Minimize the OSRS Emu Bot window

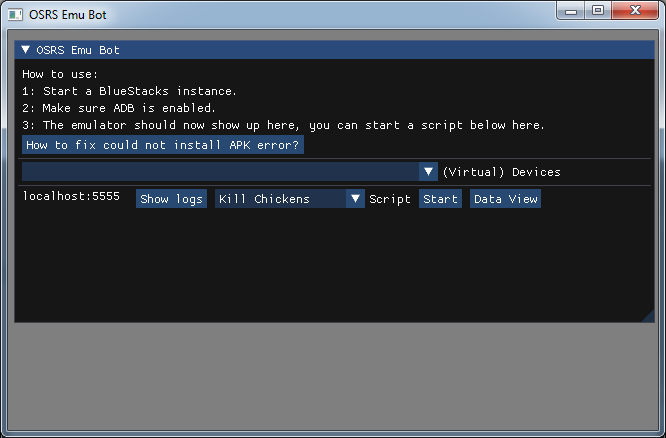point(571,10)
